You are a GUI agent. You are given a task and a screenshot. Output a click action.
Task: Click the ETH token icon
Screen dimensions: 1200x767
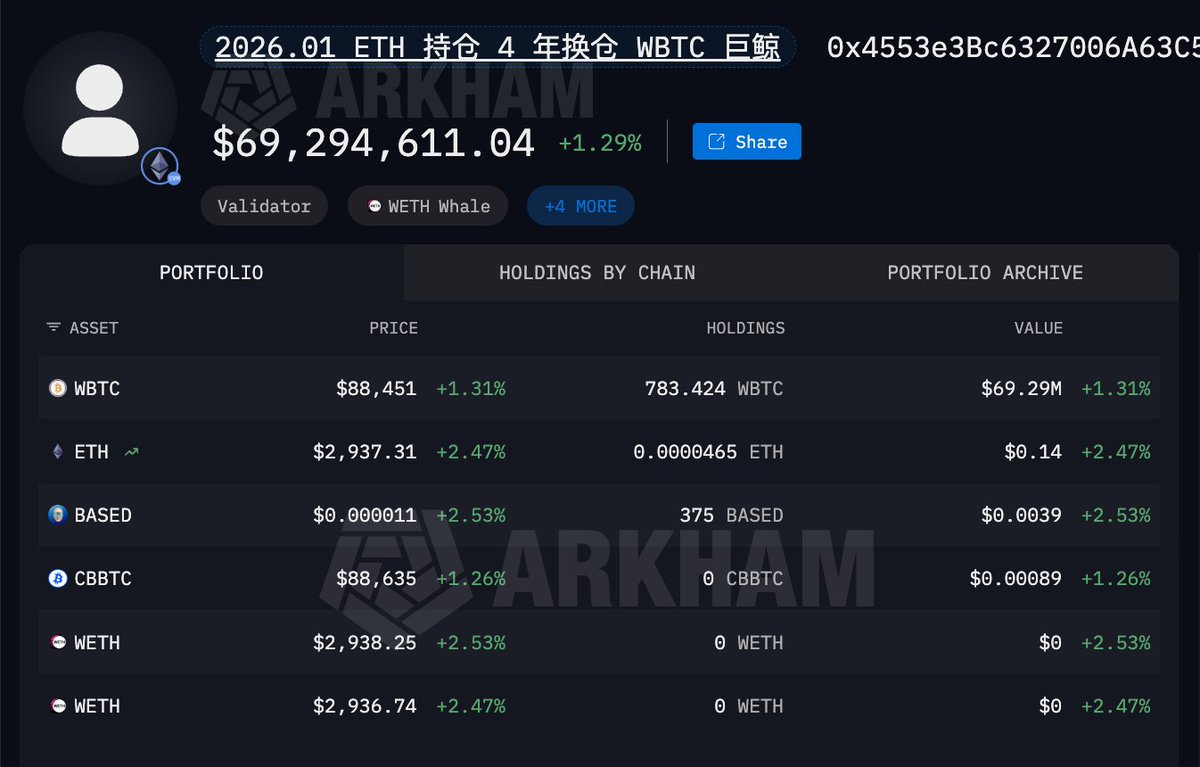[x=58, y=452]
